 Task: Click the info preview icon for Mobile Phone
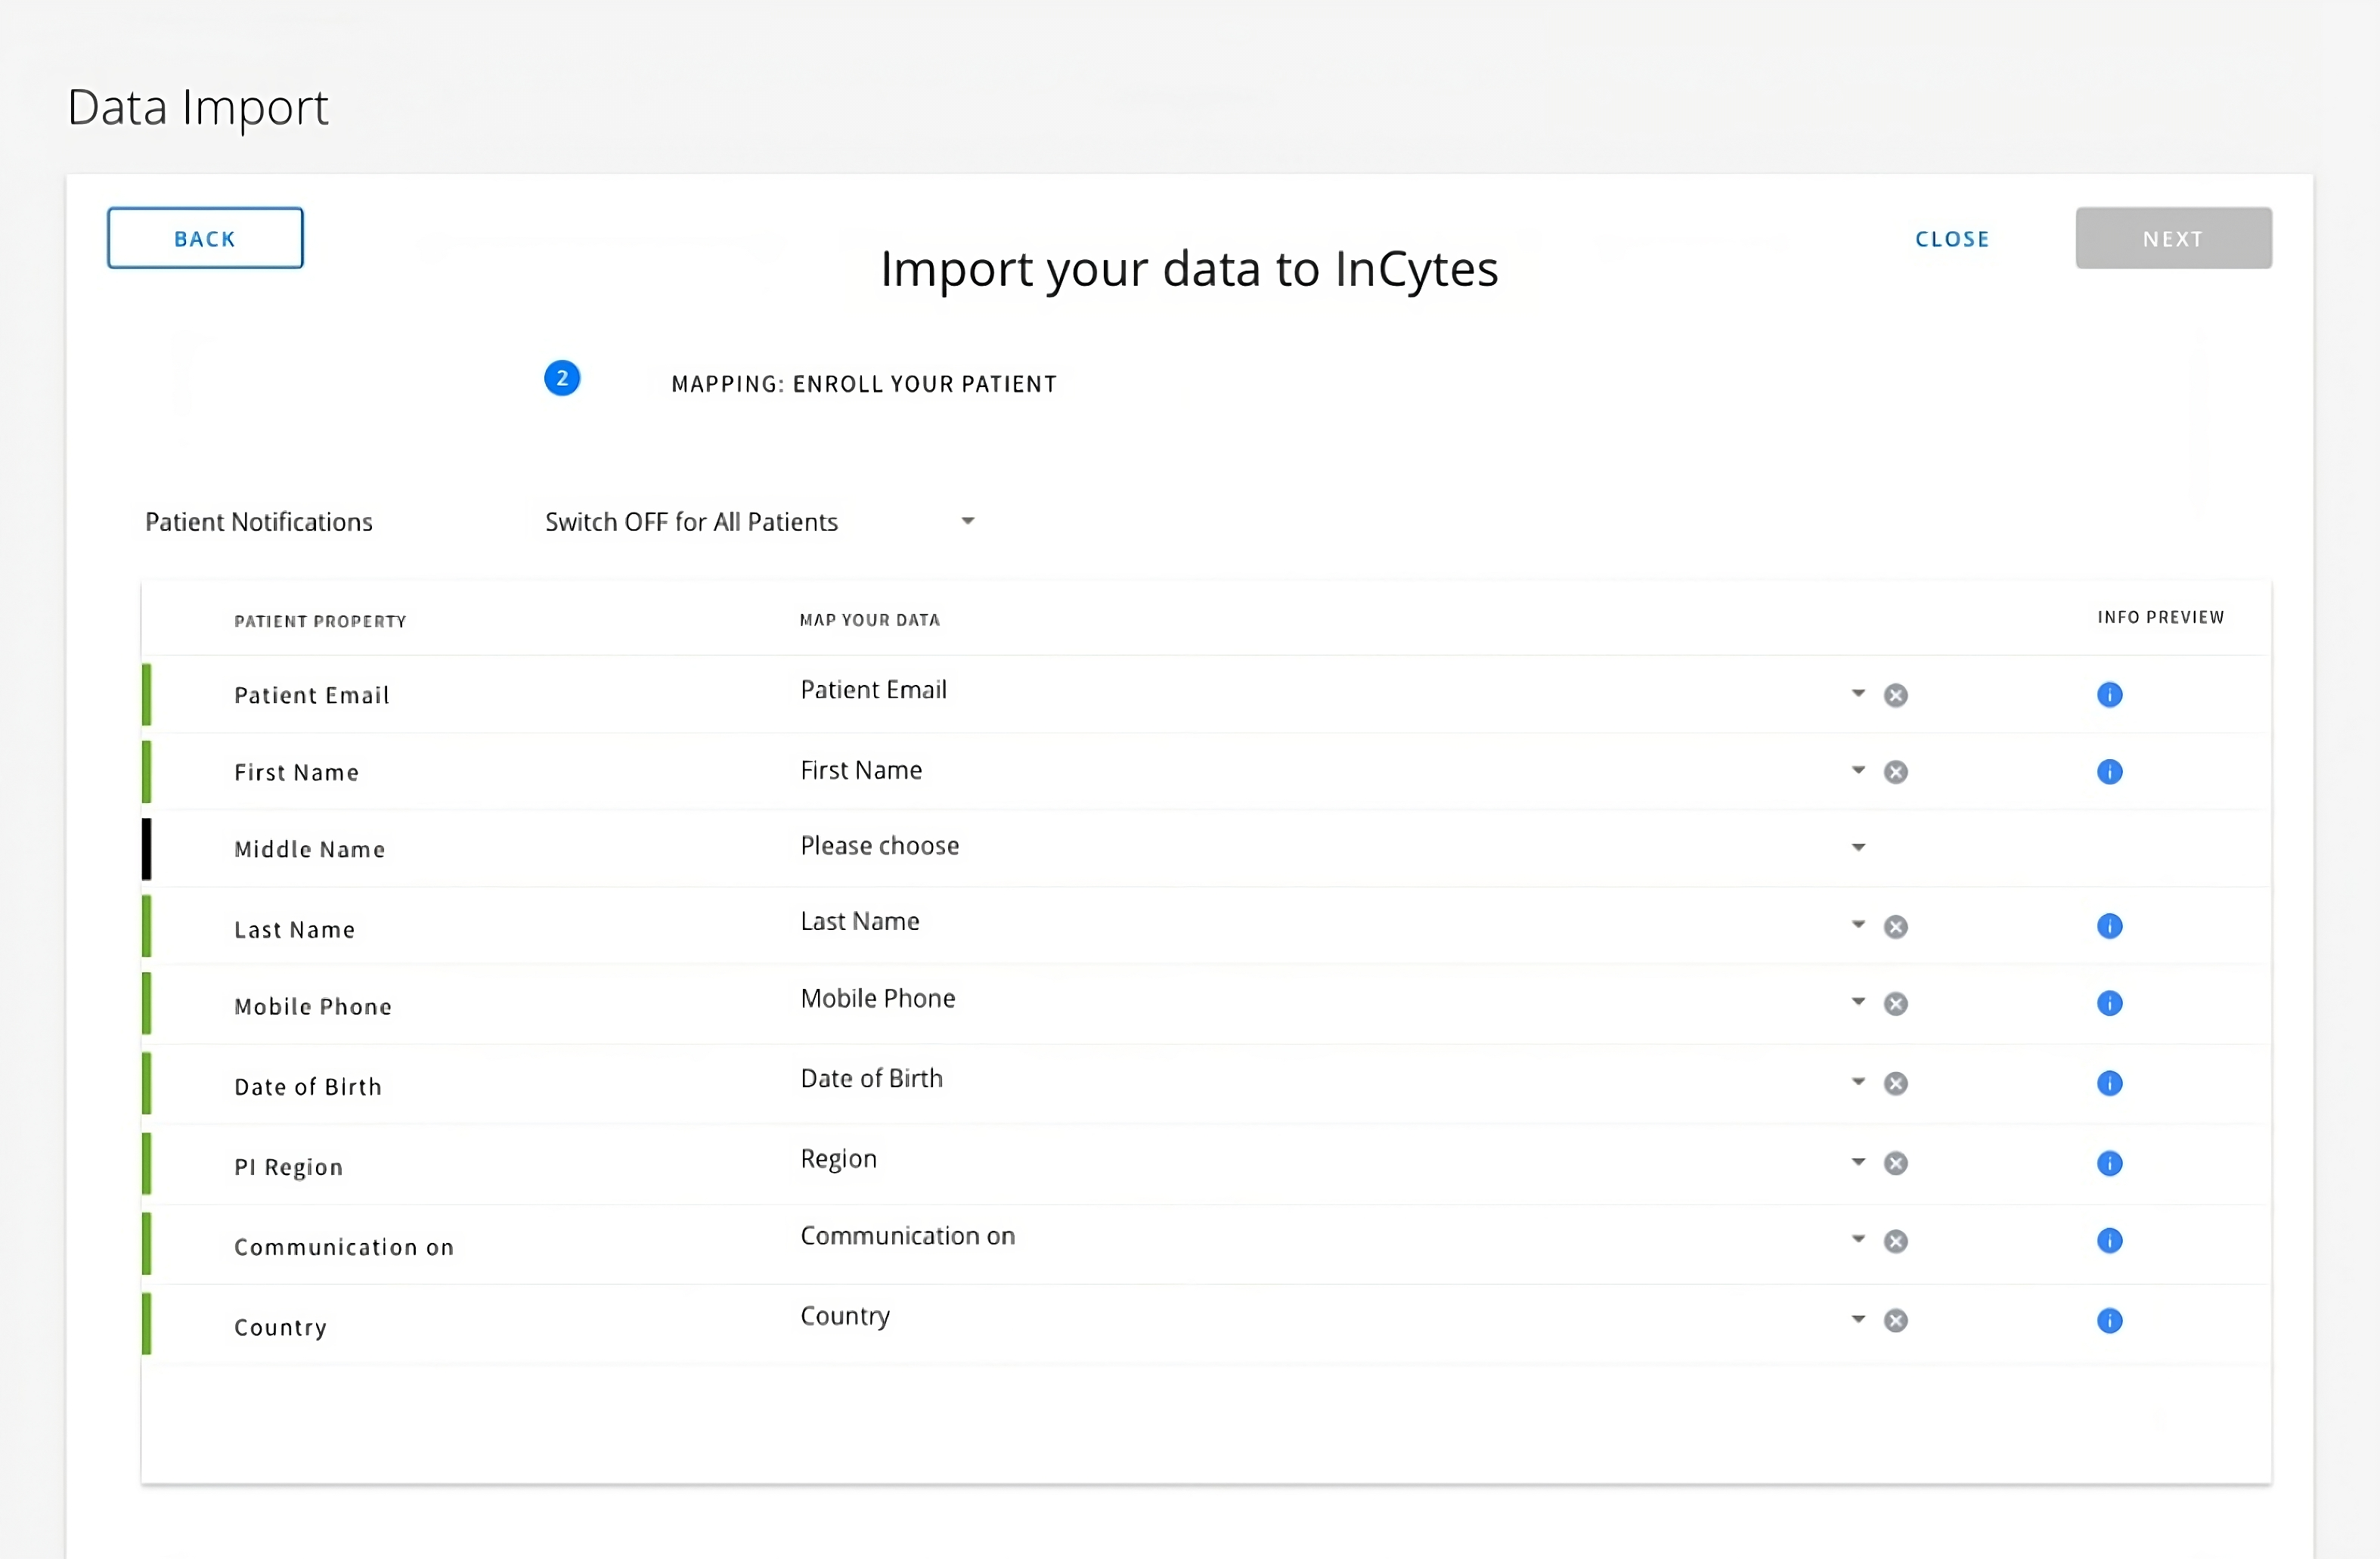(2110, 1004)
